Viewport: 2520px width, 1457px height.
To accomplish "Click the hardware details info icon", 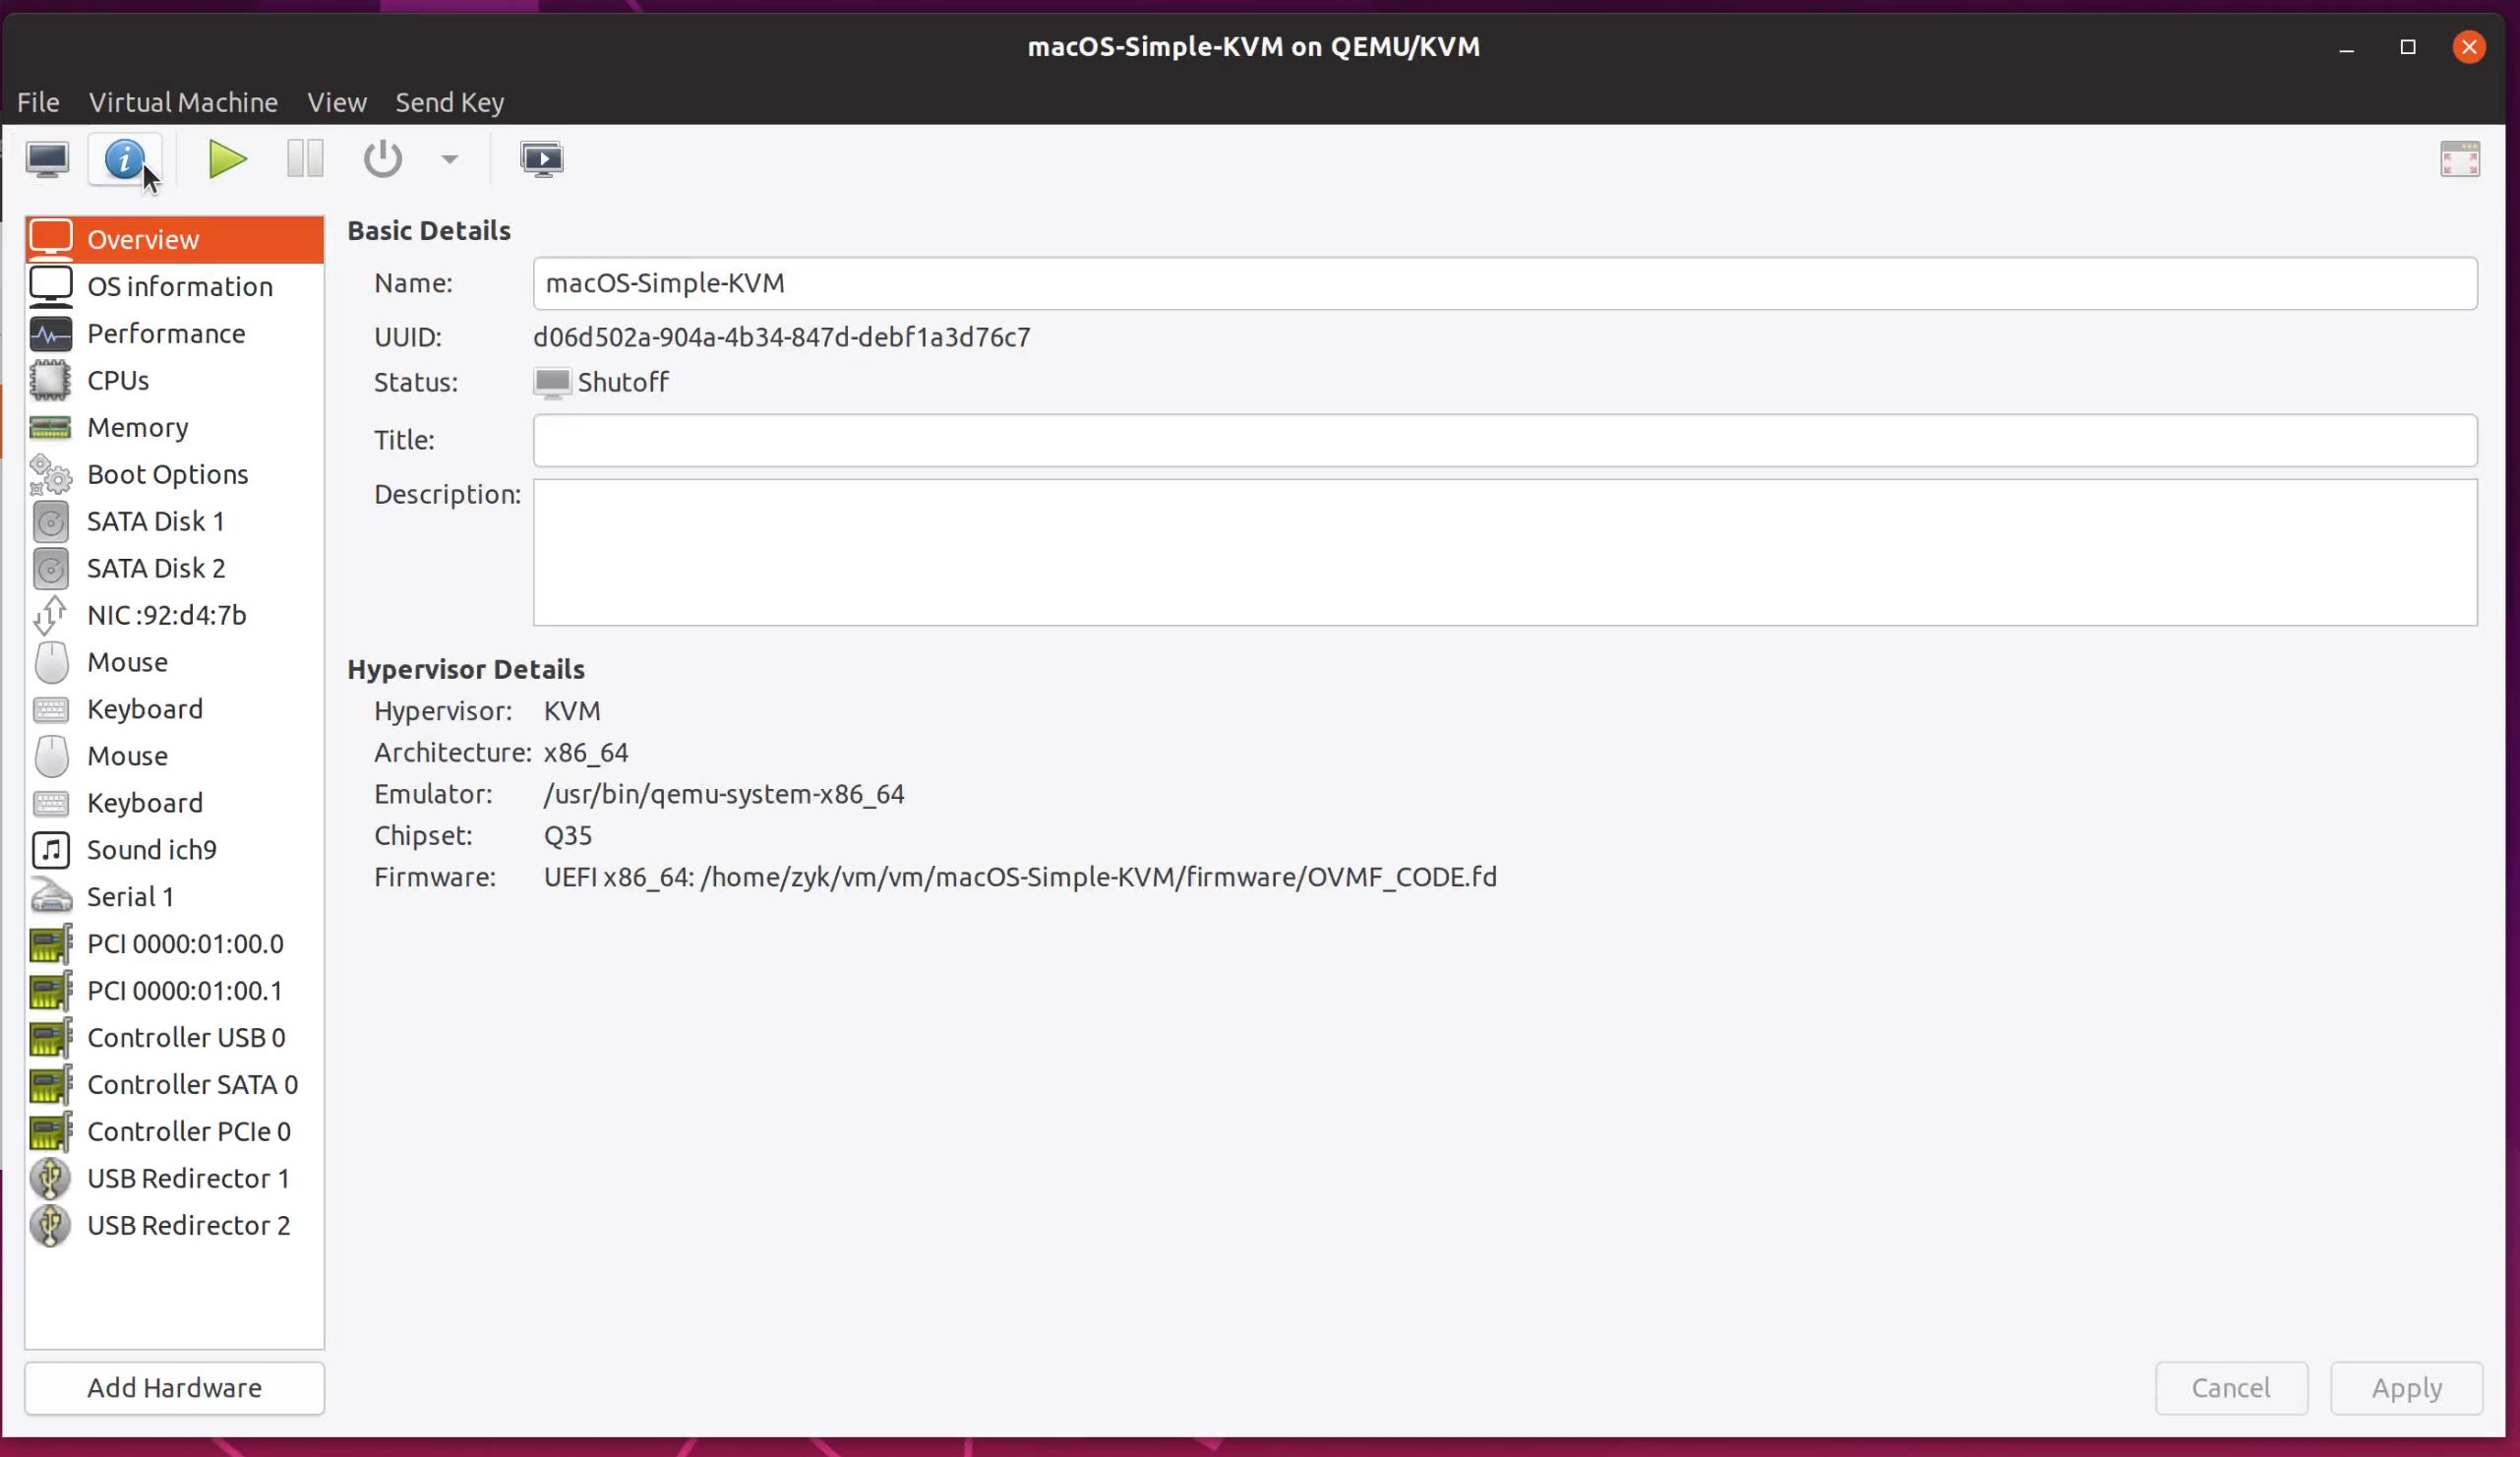I will 125,159.
